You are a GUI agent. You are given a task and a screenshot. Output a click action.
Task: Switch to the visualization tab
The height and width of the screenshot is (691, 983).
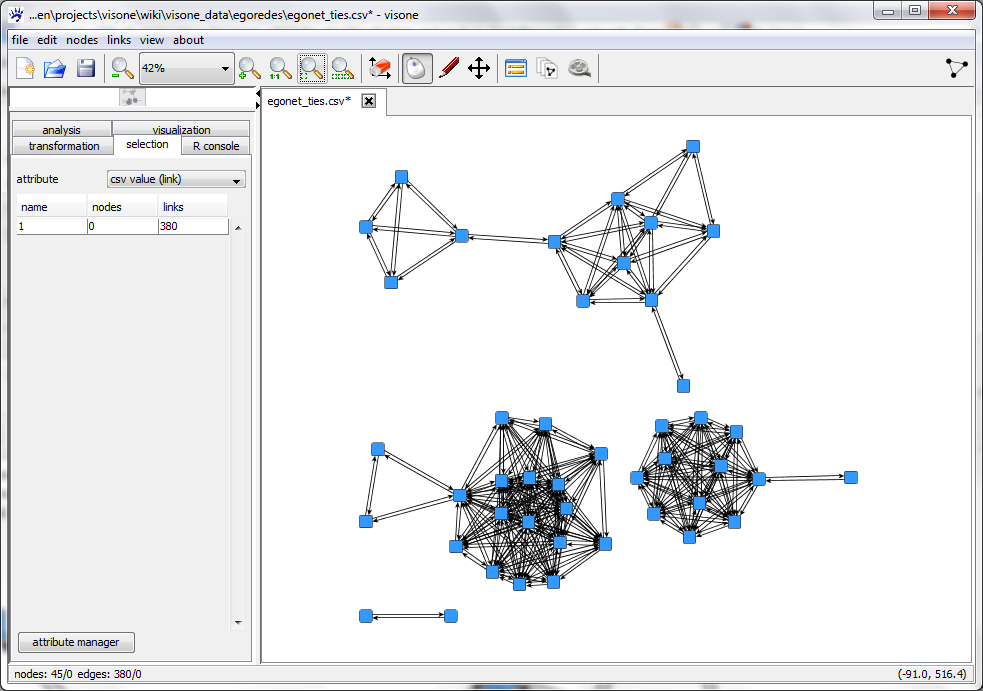pyautogui.click(x=181, y=129)
